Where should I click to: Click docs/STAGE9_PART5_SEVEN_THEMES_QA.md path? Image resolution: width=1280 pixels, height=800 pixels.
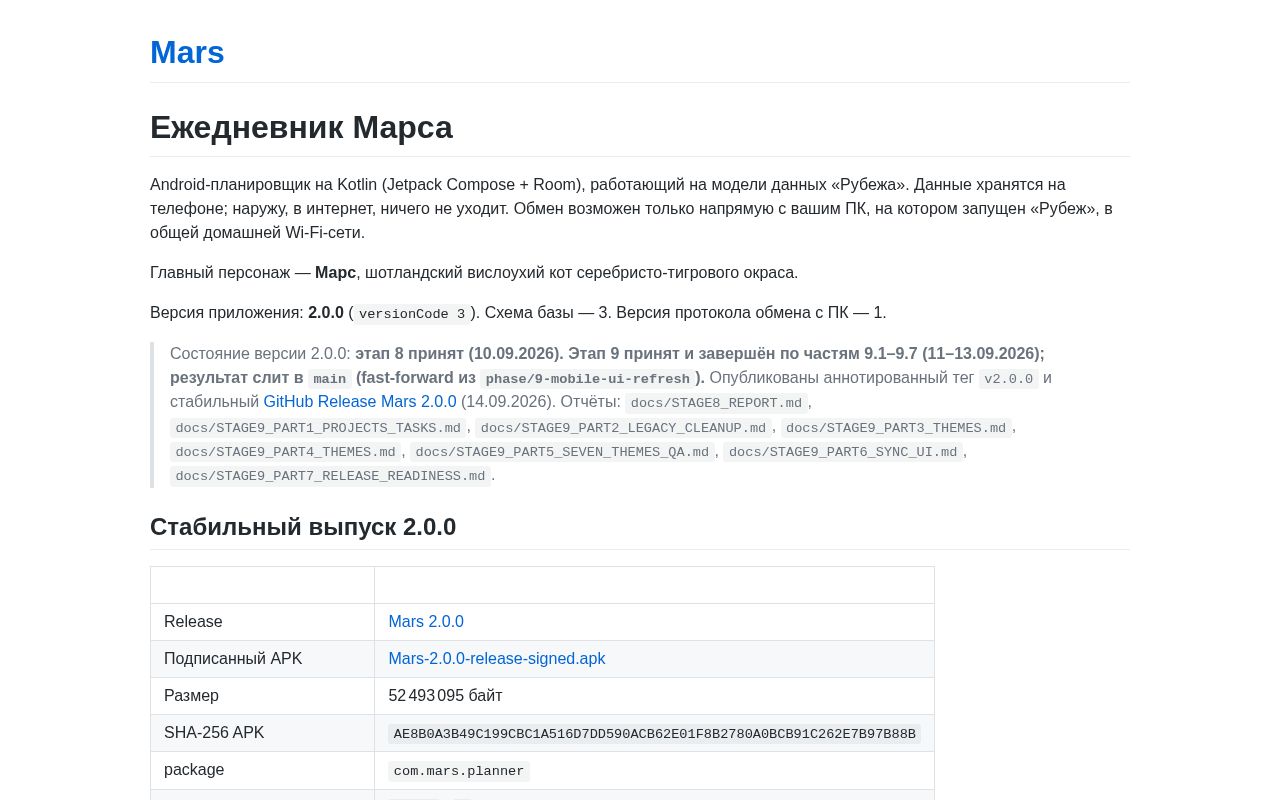[x=562, y=452]
